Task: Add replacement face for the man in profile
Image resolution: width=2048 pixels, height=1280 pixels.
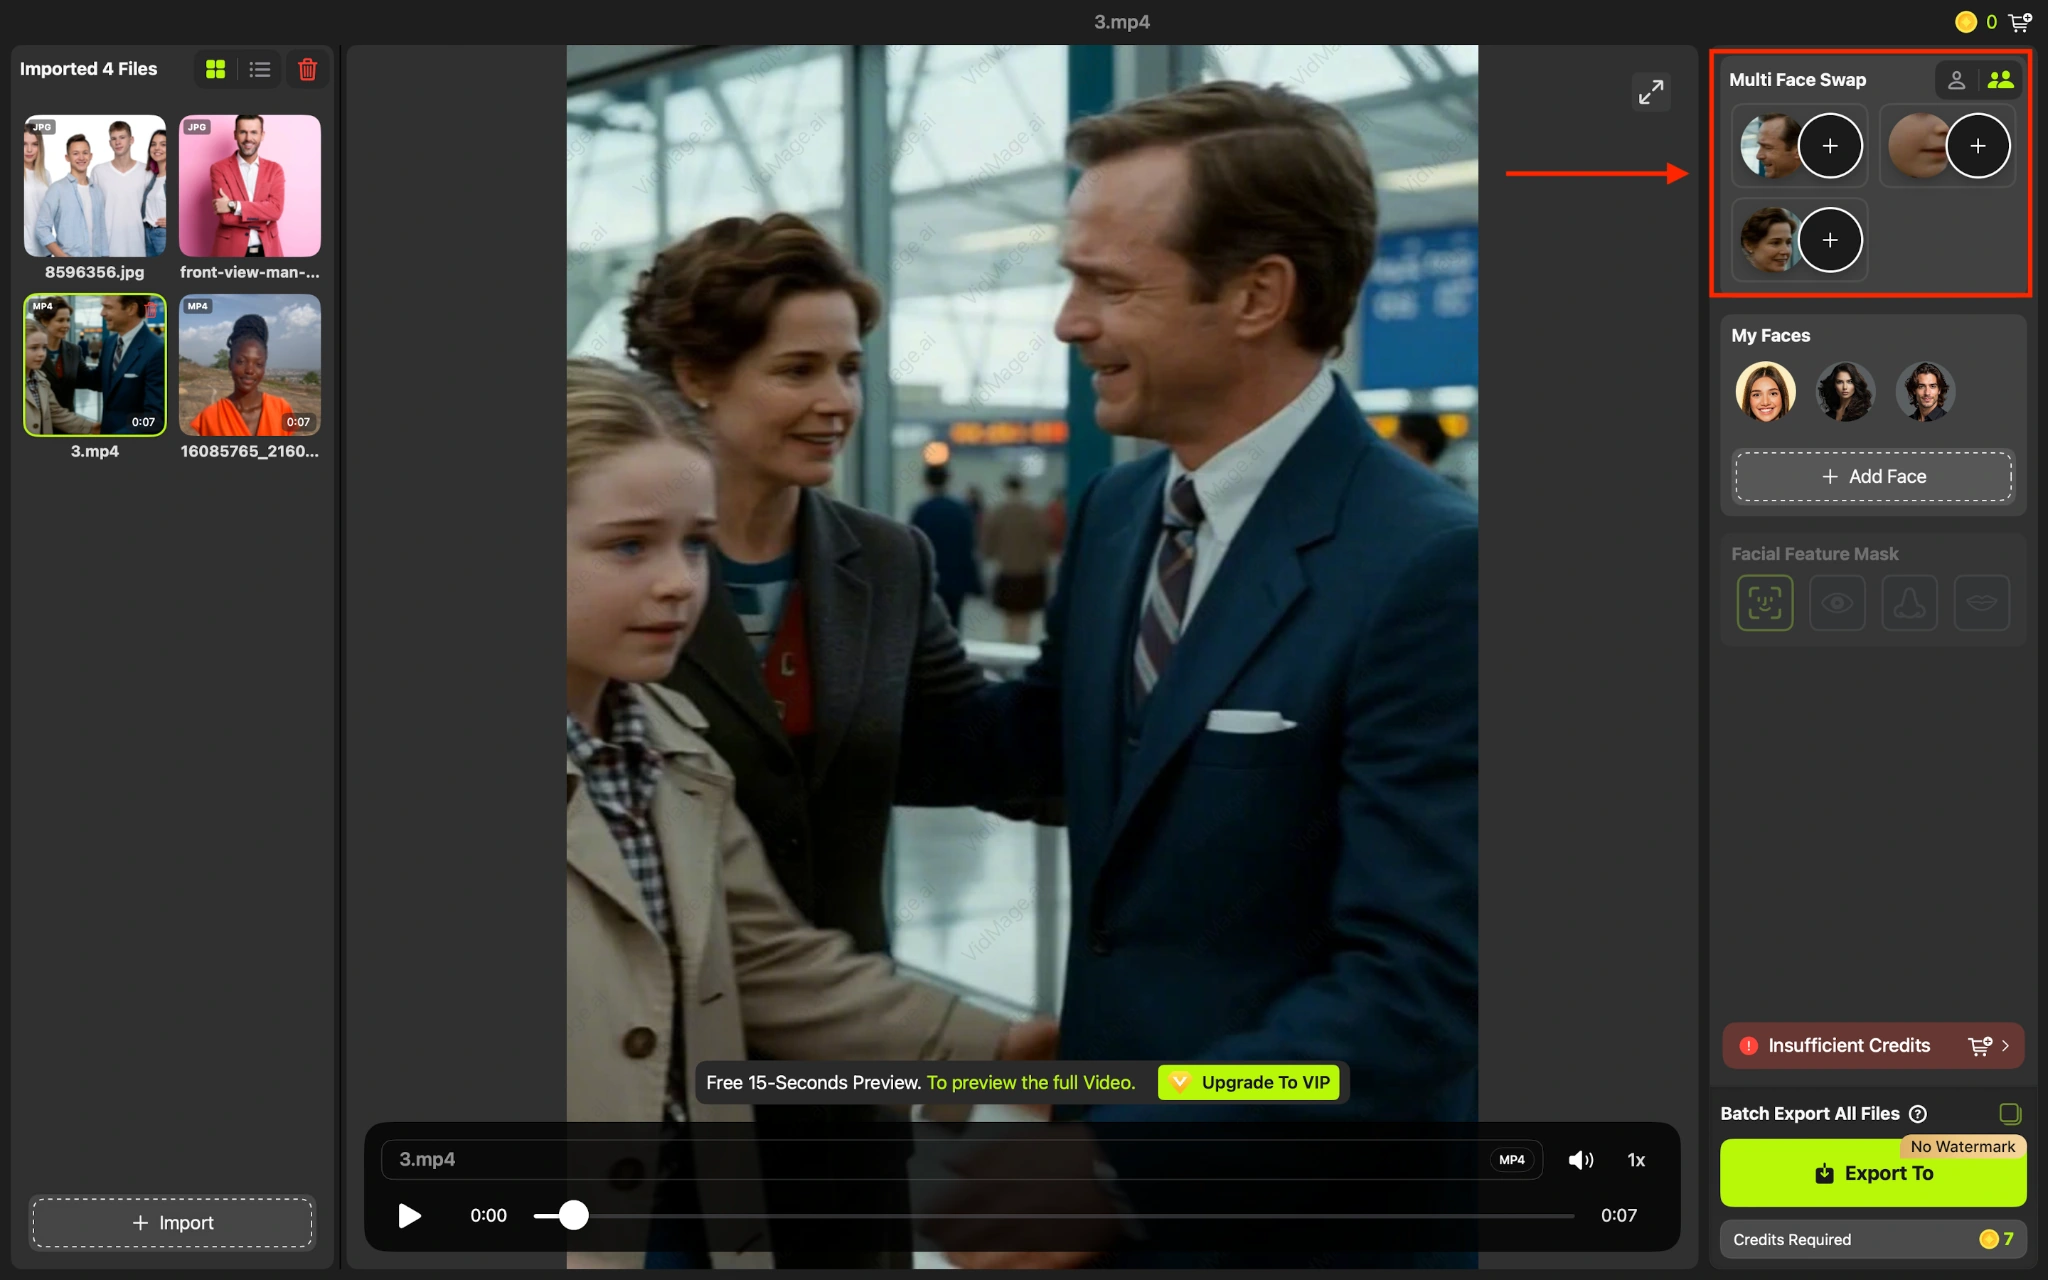Action: pos(1830,146)
